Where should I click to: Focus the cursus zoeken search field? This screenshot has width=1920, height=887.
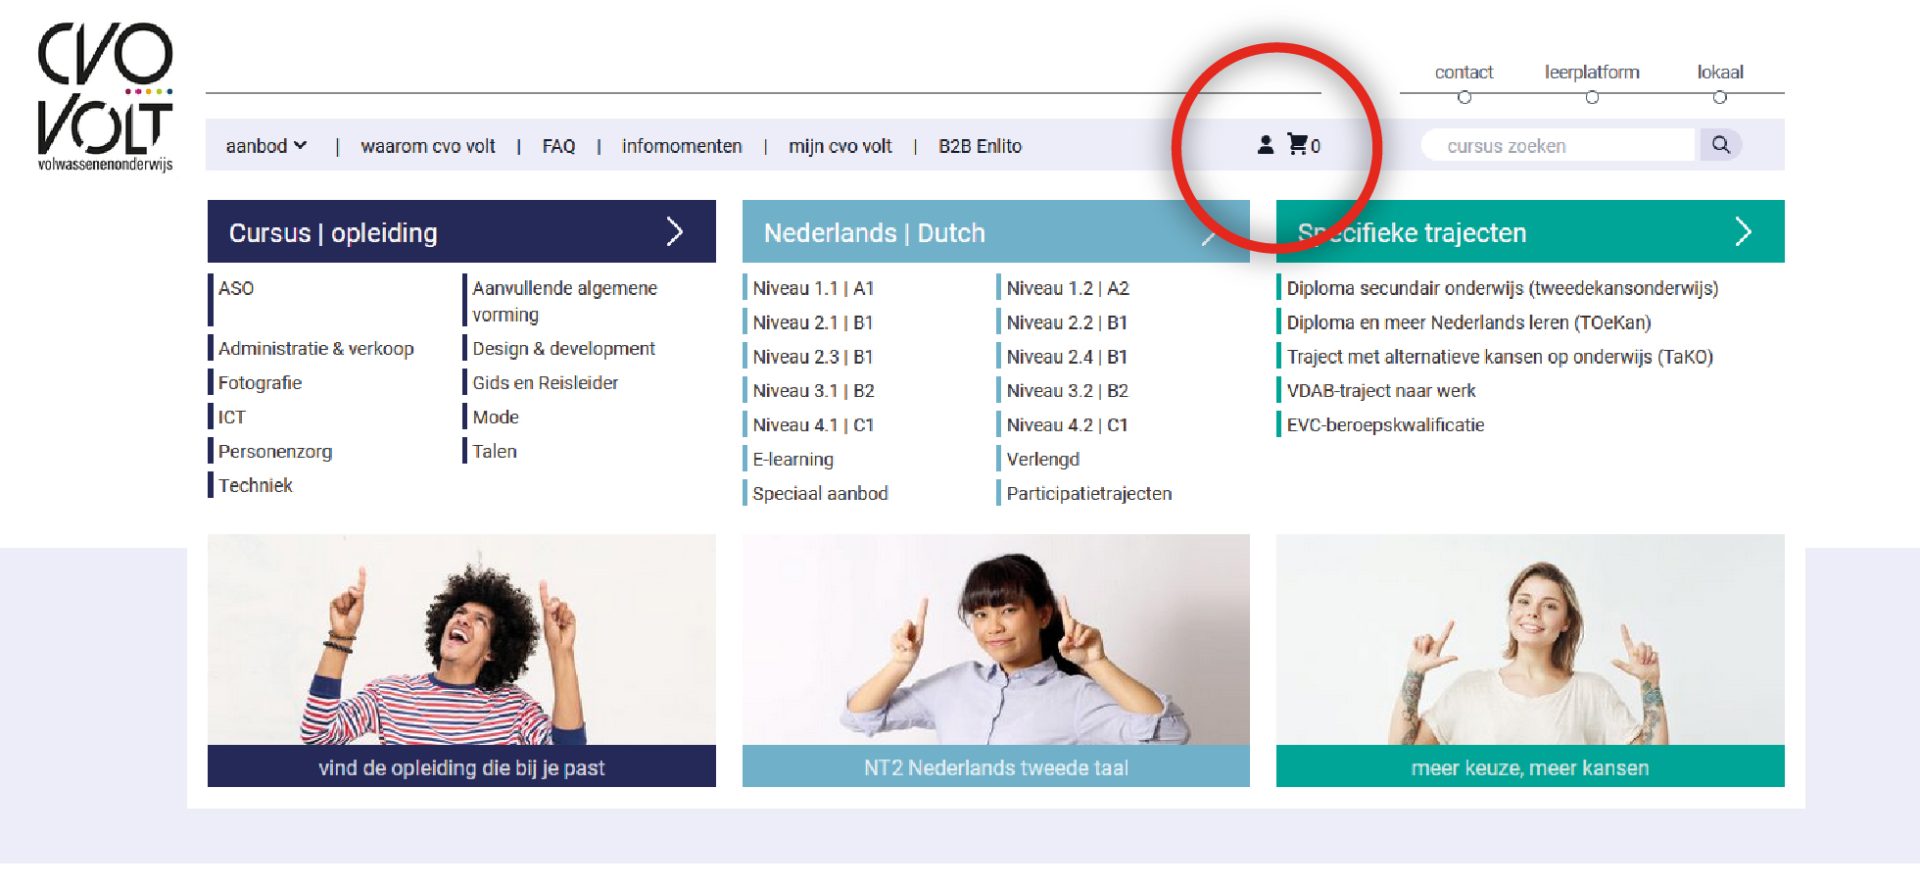pyautogui.click(x=1560, y=145)
